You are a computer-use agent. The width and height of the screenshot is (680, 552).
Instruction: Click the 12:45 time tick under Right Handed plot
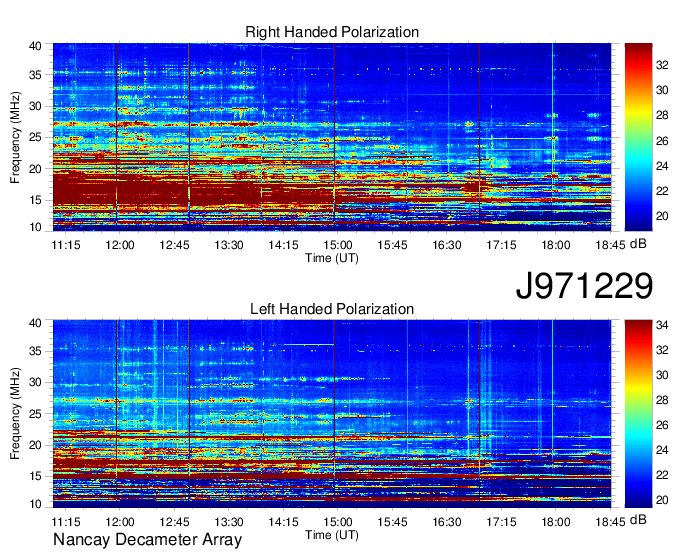coord(174,245)
